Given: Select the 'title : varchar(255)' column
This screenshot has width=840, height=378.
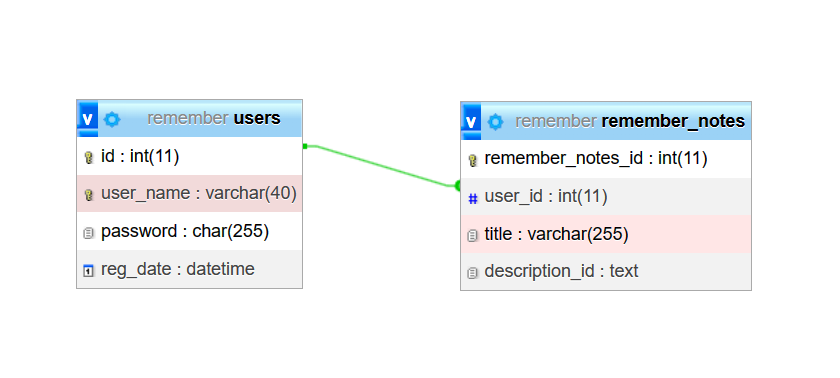Looking at the screenshot, I should tap(606, 234).
